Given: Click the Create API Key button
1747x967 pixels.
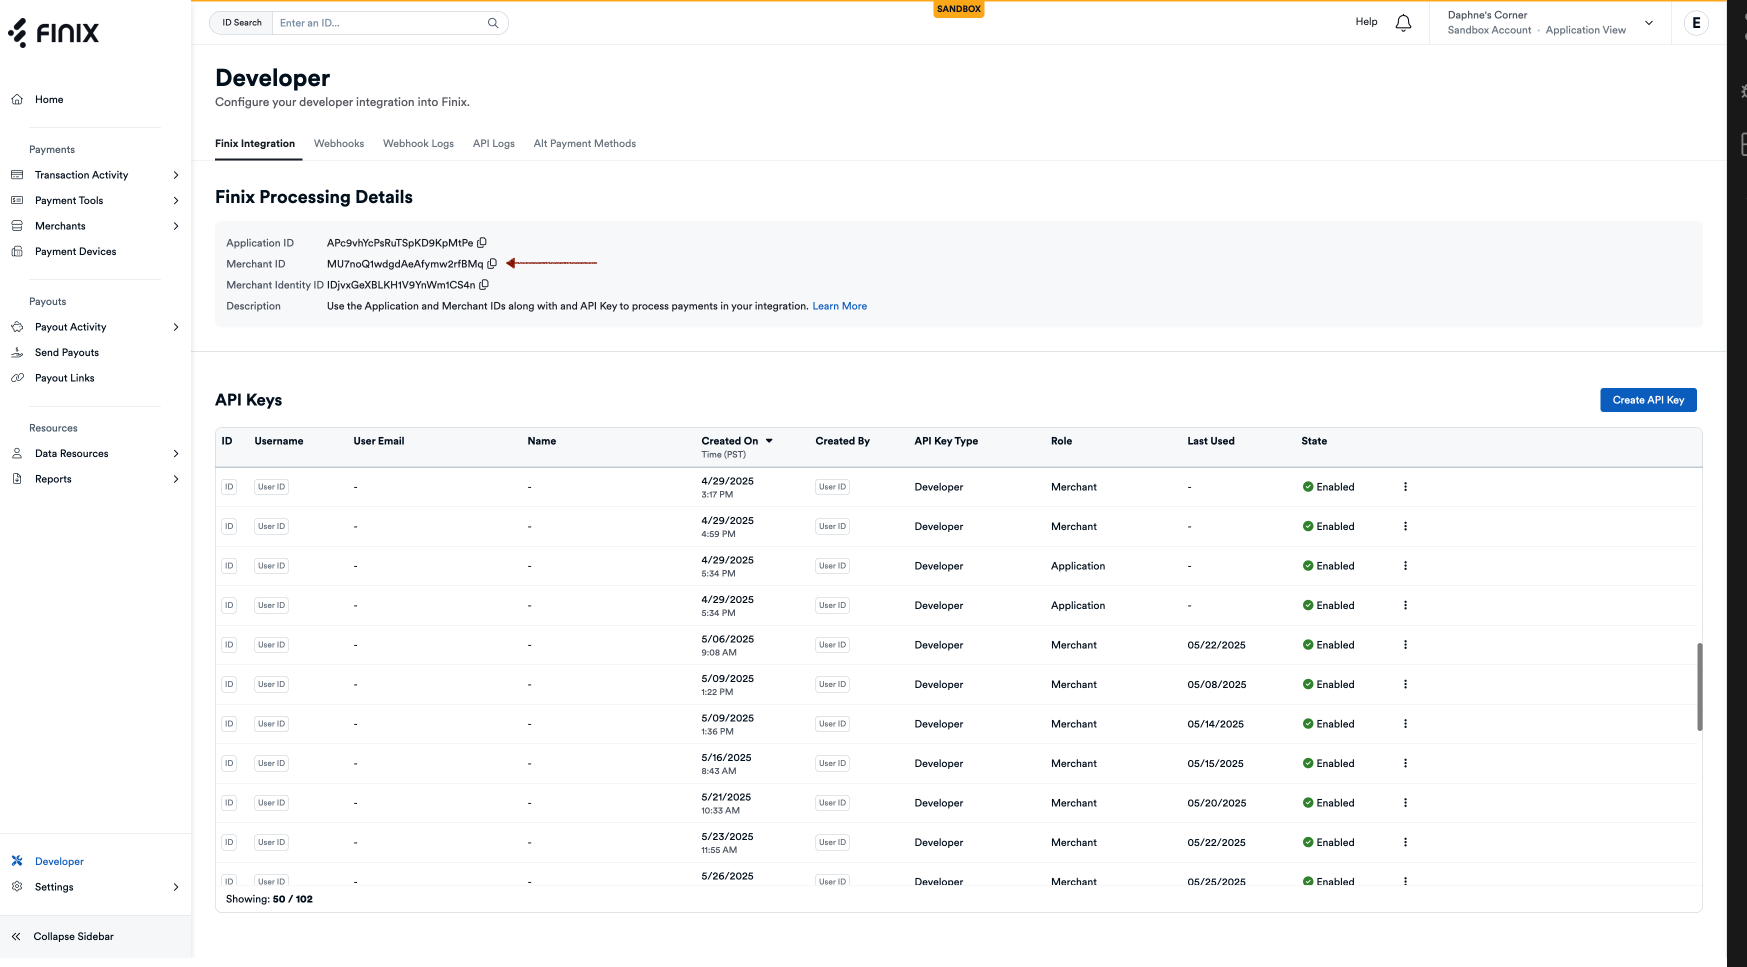Looking at the screenshot, I should [x=1647, y=399].
